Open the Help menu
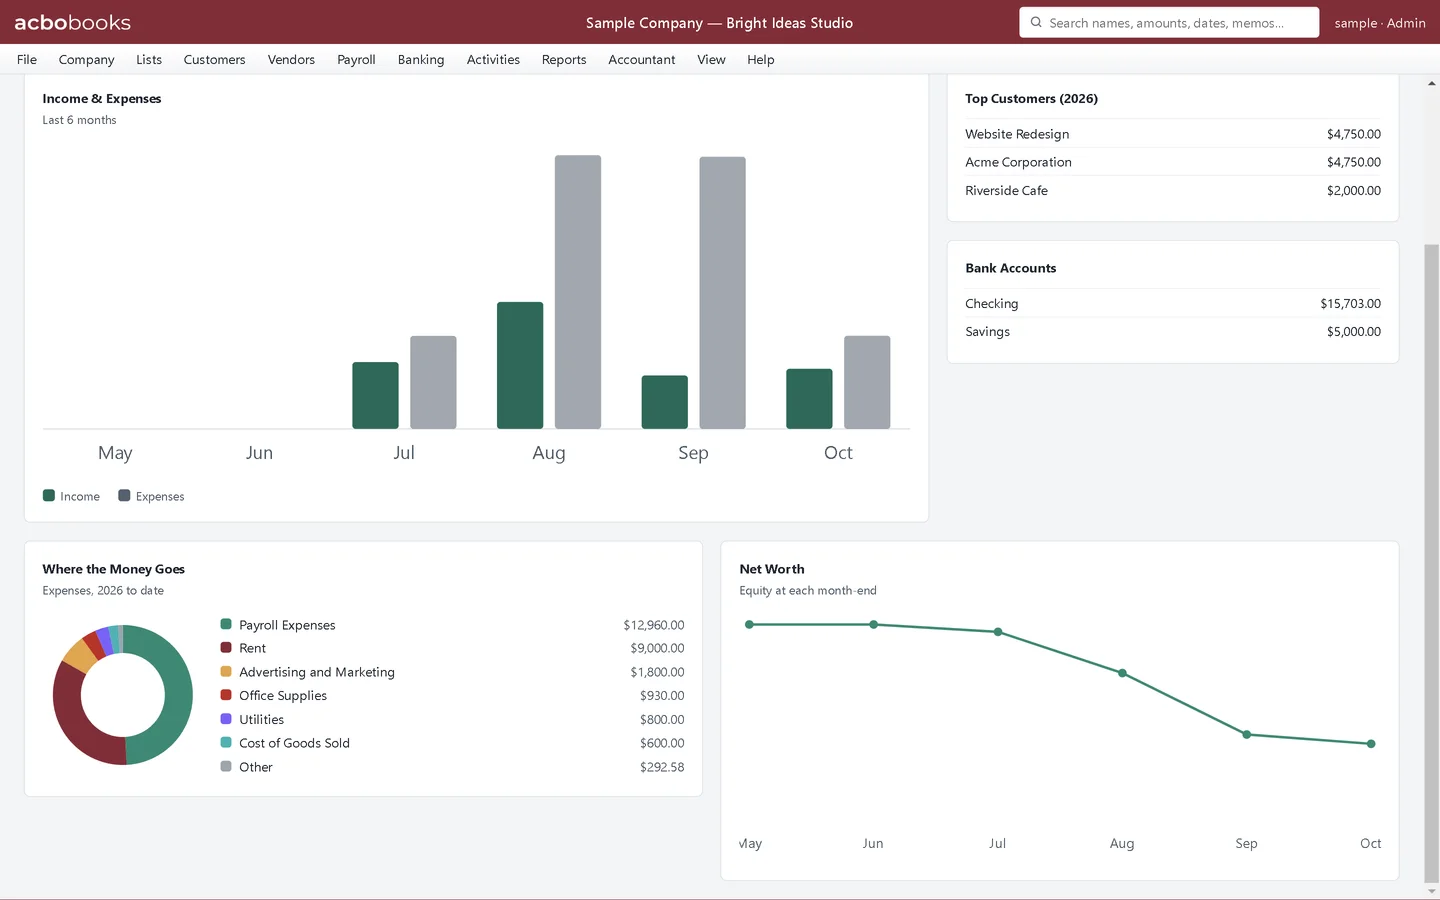Viewport: 1440px width, 900px height. click(761, 59)
